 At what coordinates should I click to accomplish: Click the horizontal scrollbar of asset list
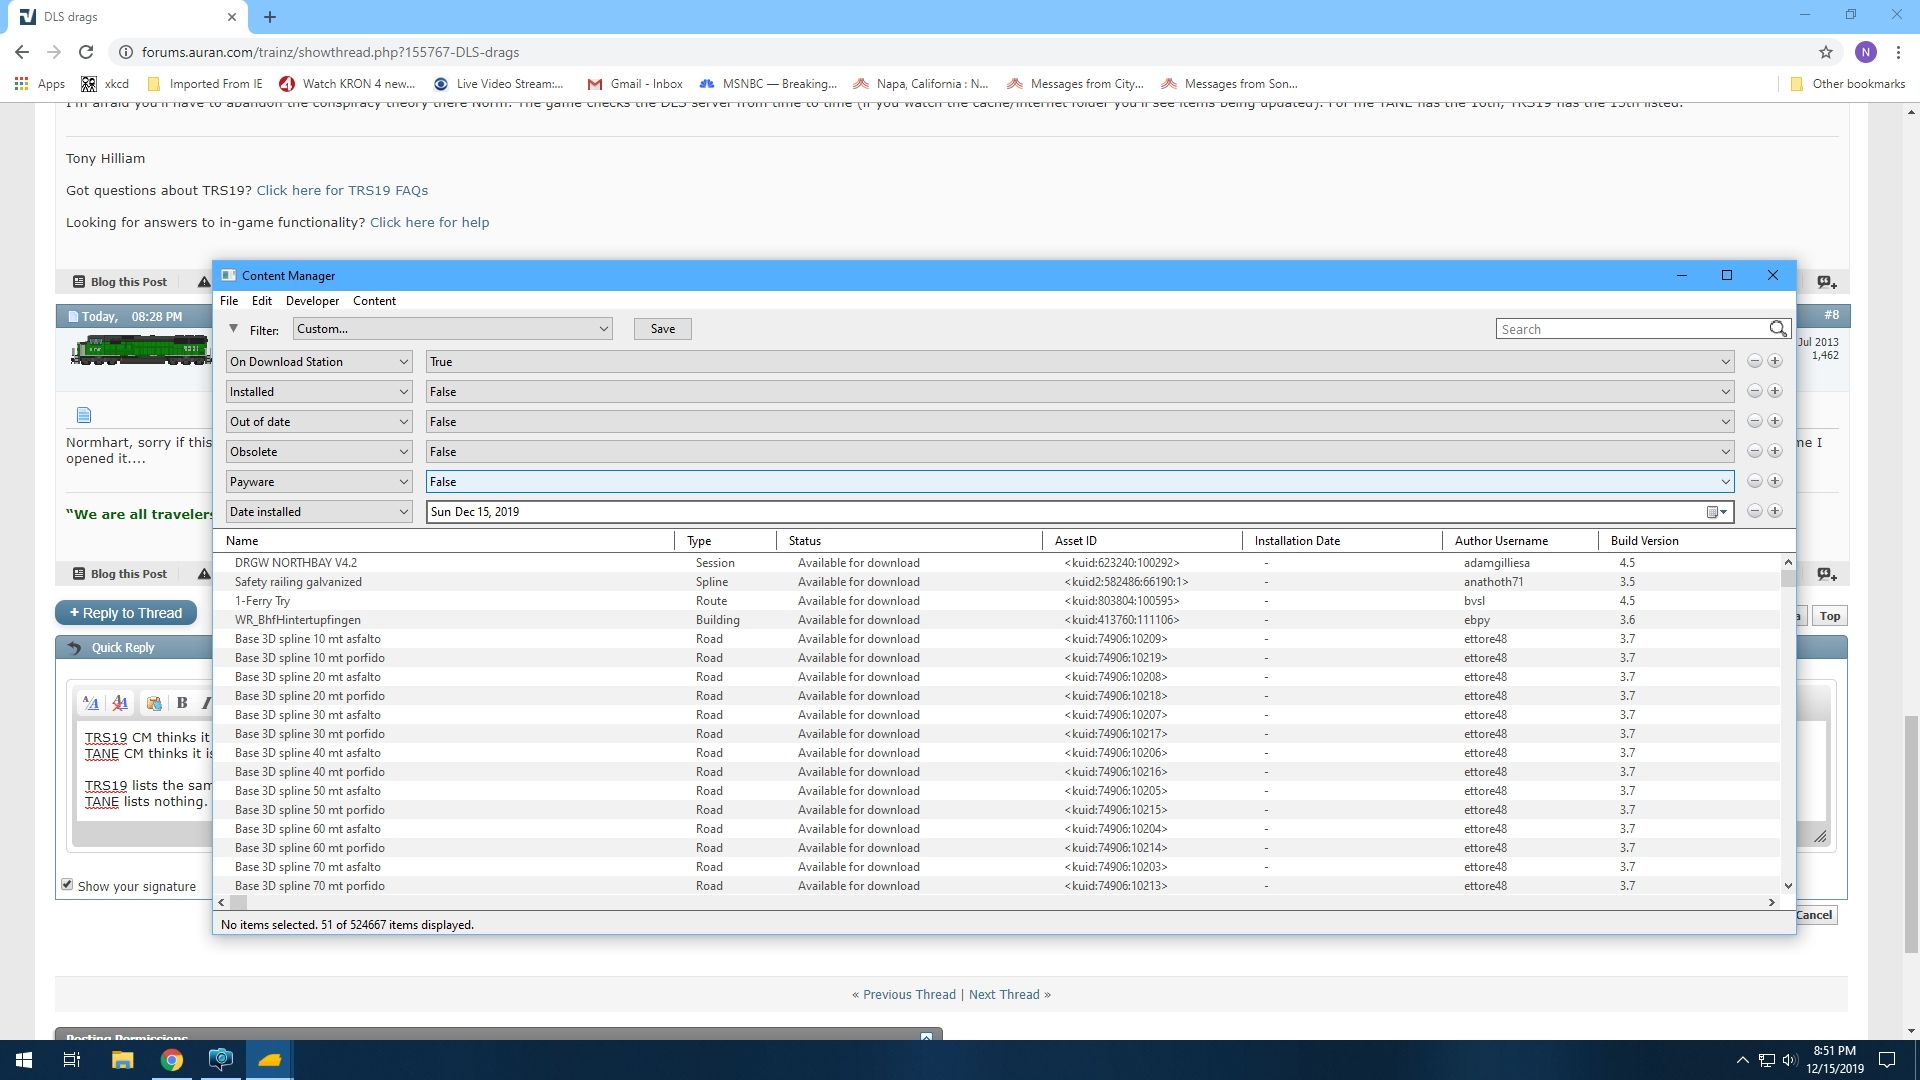(x=996, y=902)
